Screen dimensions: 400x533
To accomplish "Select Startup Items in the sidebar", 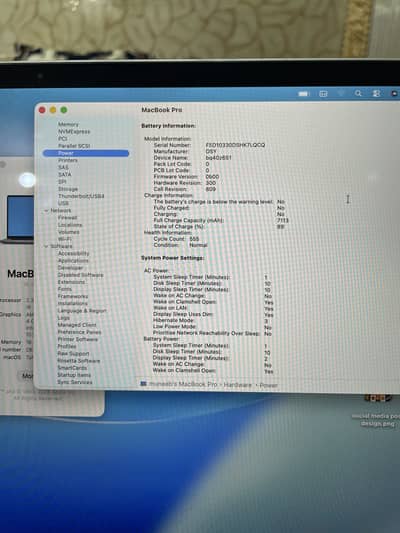I will 74,375.
